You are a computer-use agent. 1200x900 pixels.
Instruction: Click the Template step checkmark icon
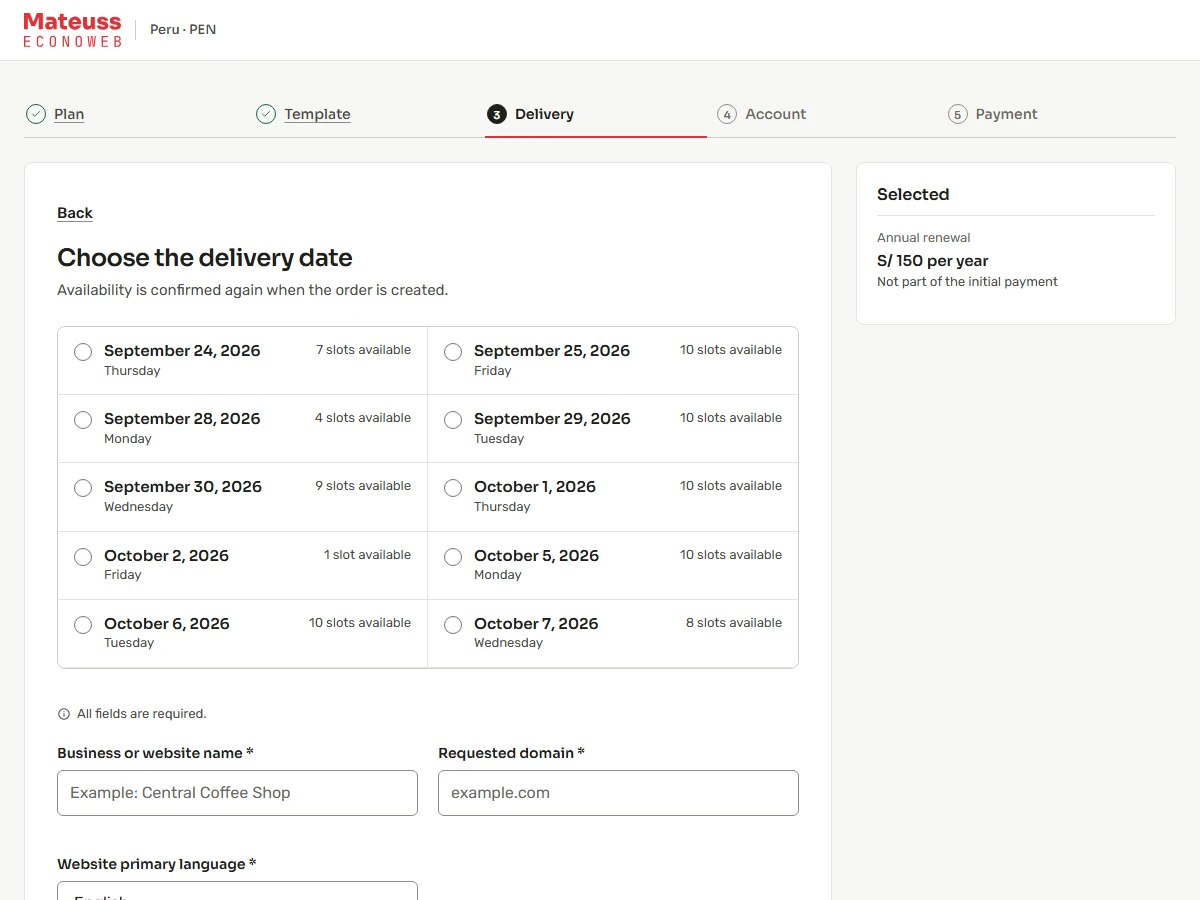[x=266, y=114]
